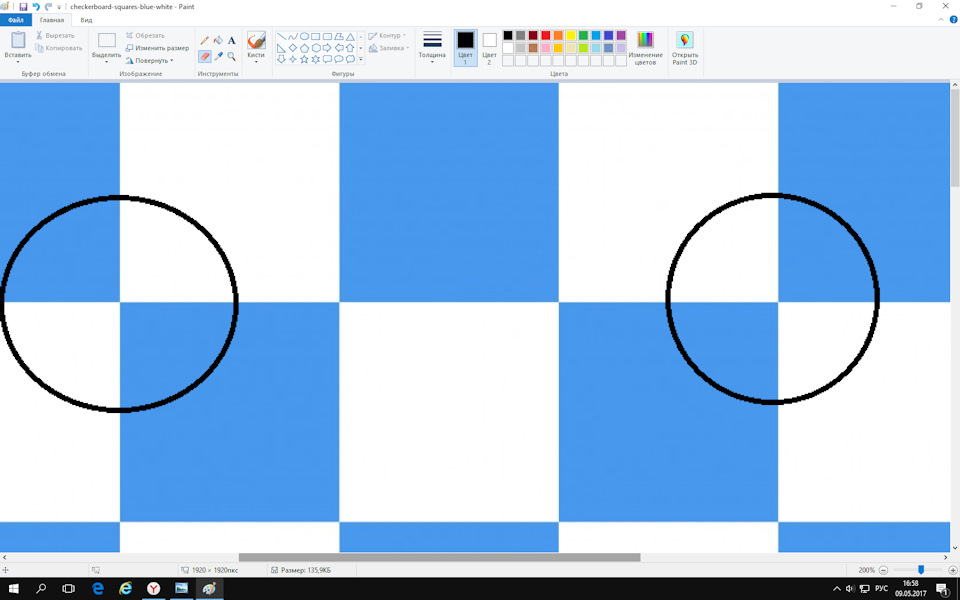Select the Text tool
This screenshot has width=960, height=600.
click(x=232, y=41)
